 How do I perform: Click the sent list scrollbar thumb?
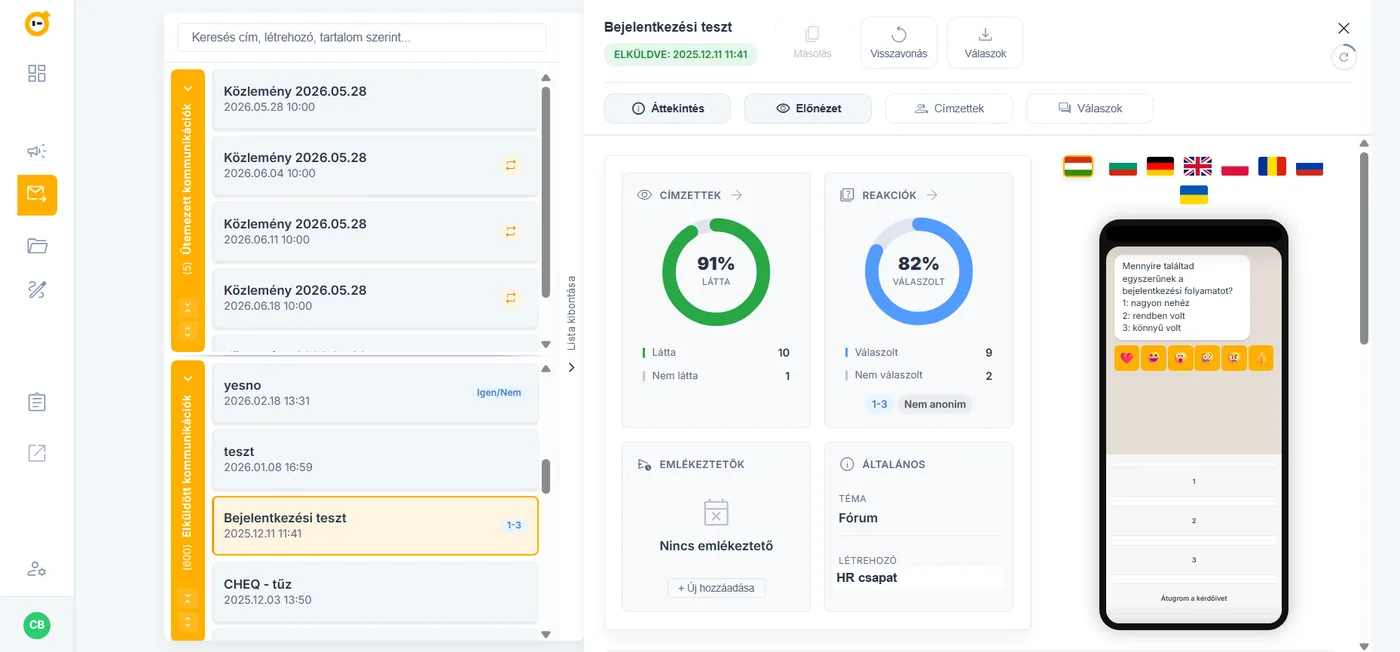[x=546, y=477]
